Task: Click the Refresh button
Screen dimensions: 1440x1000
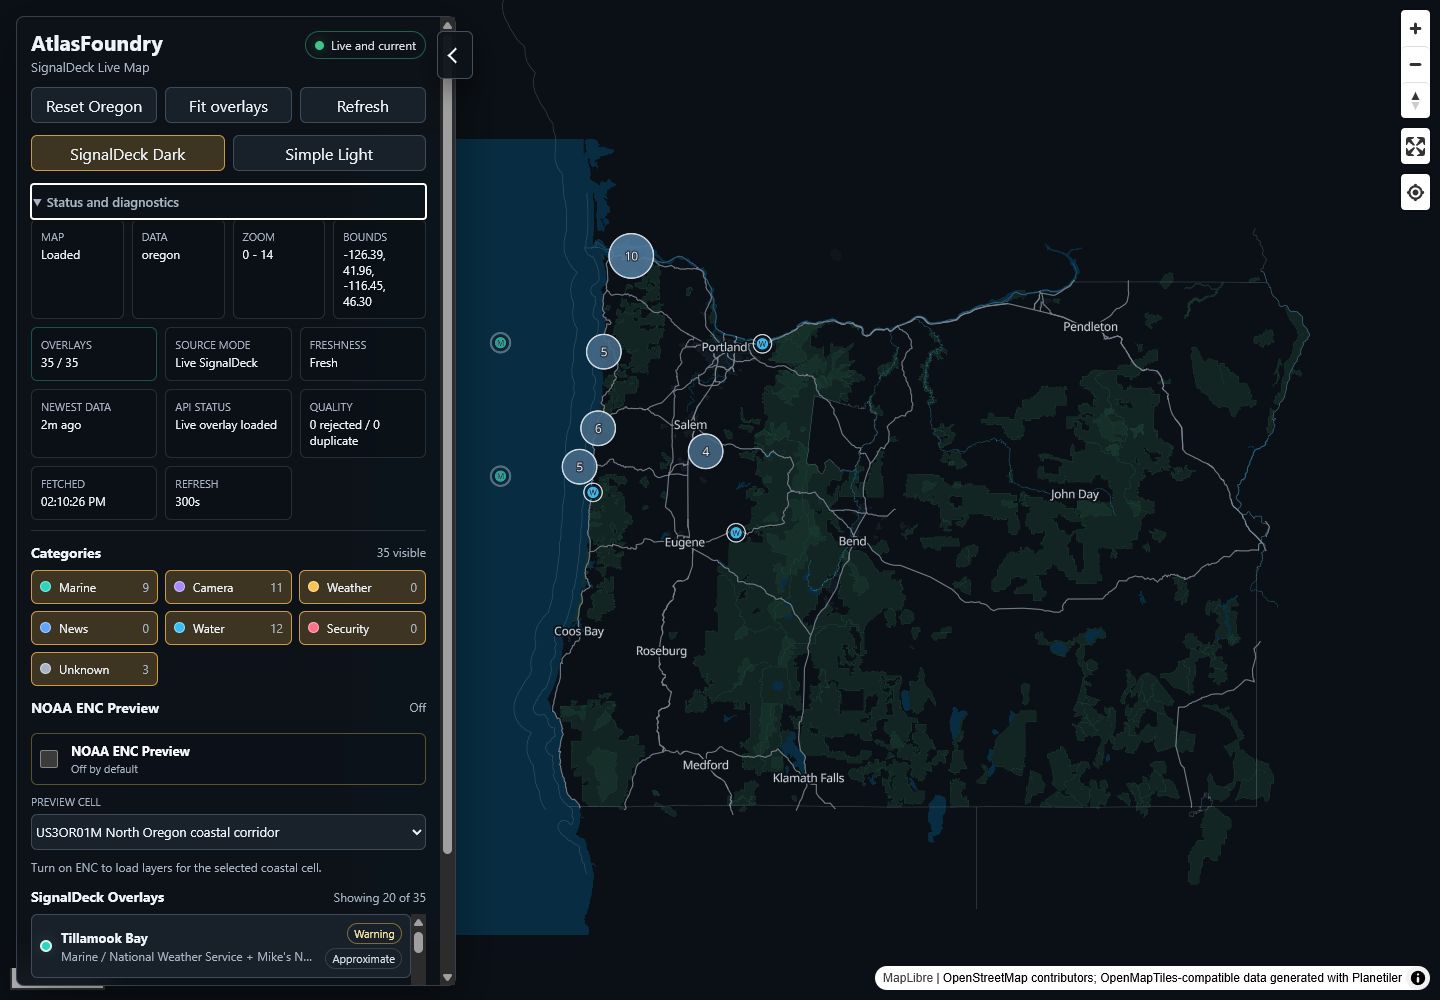Action: [x=362, y=105]
